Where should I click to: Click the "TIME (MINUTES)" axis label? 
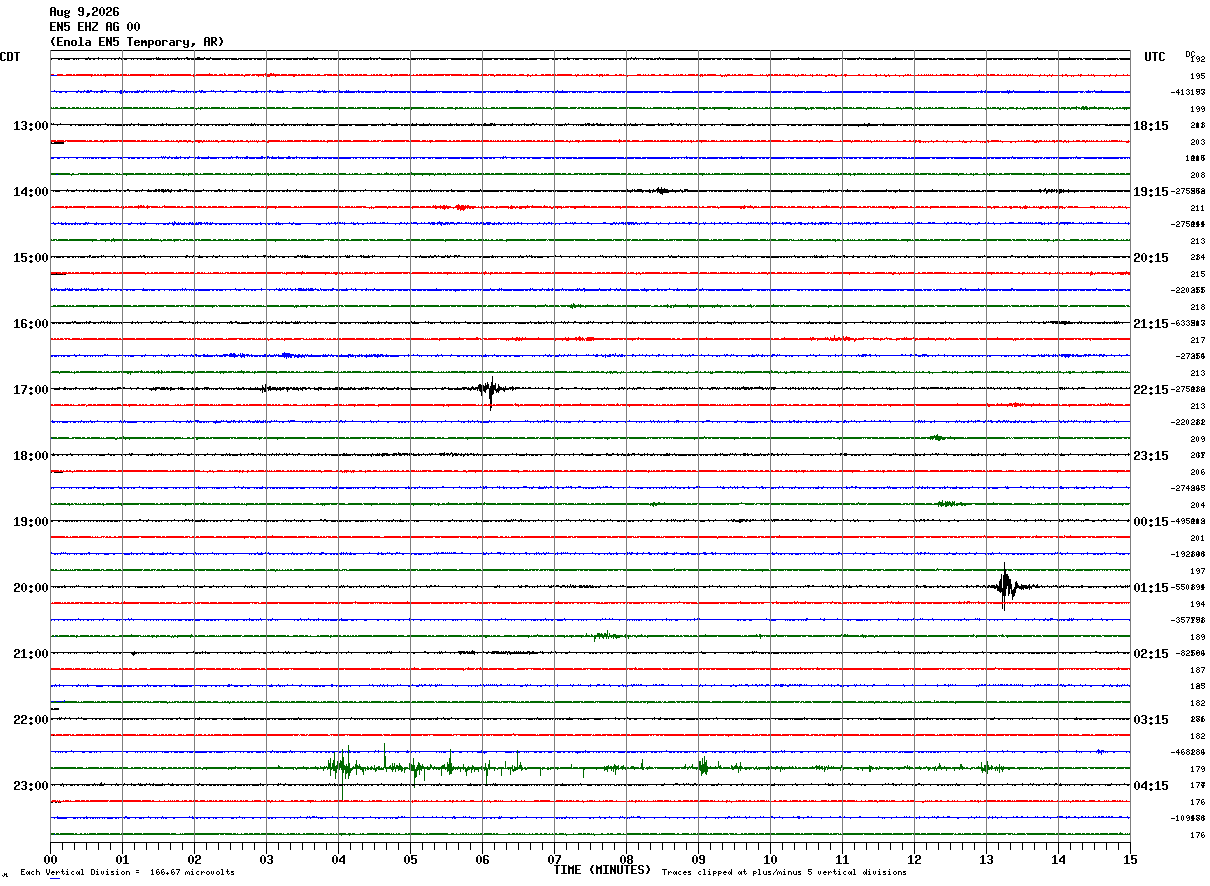tap(602, 870)
